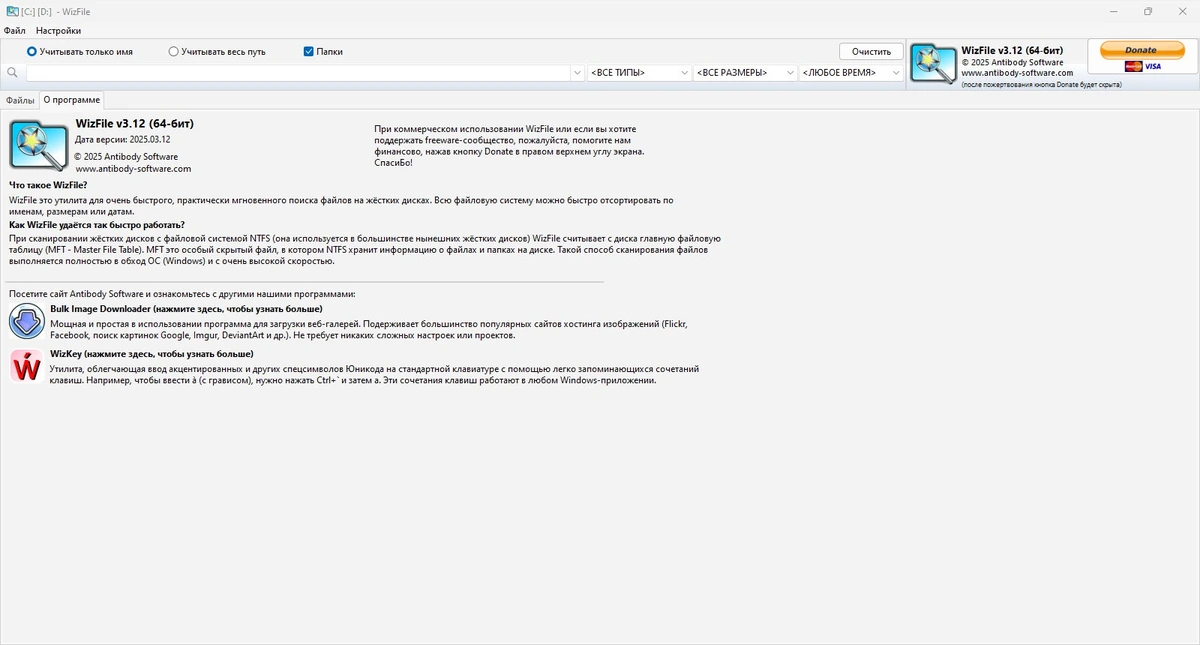Click the WizFile logo in About tab

click(38, 145)
